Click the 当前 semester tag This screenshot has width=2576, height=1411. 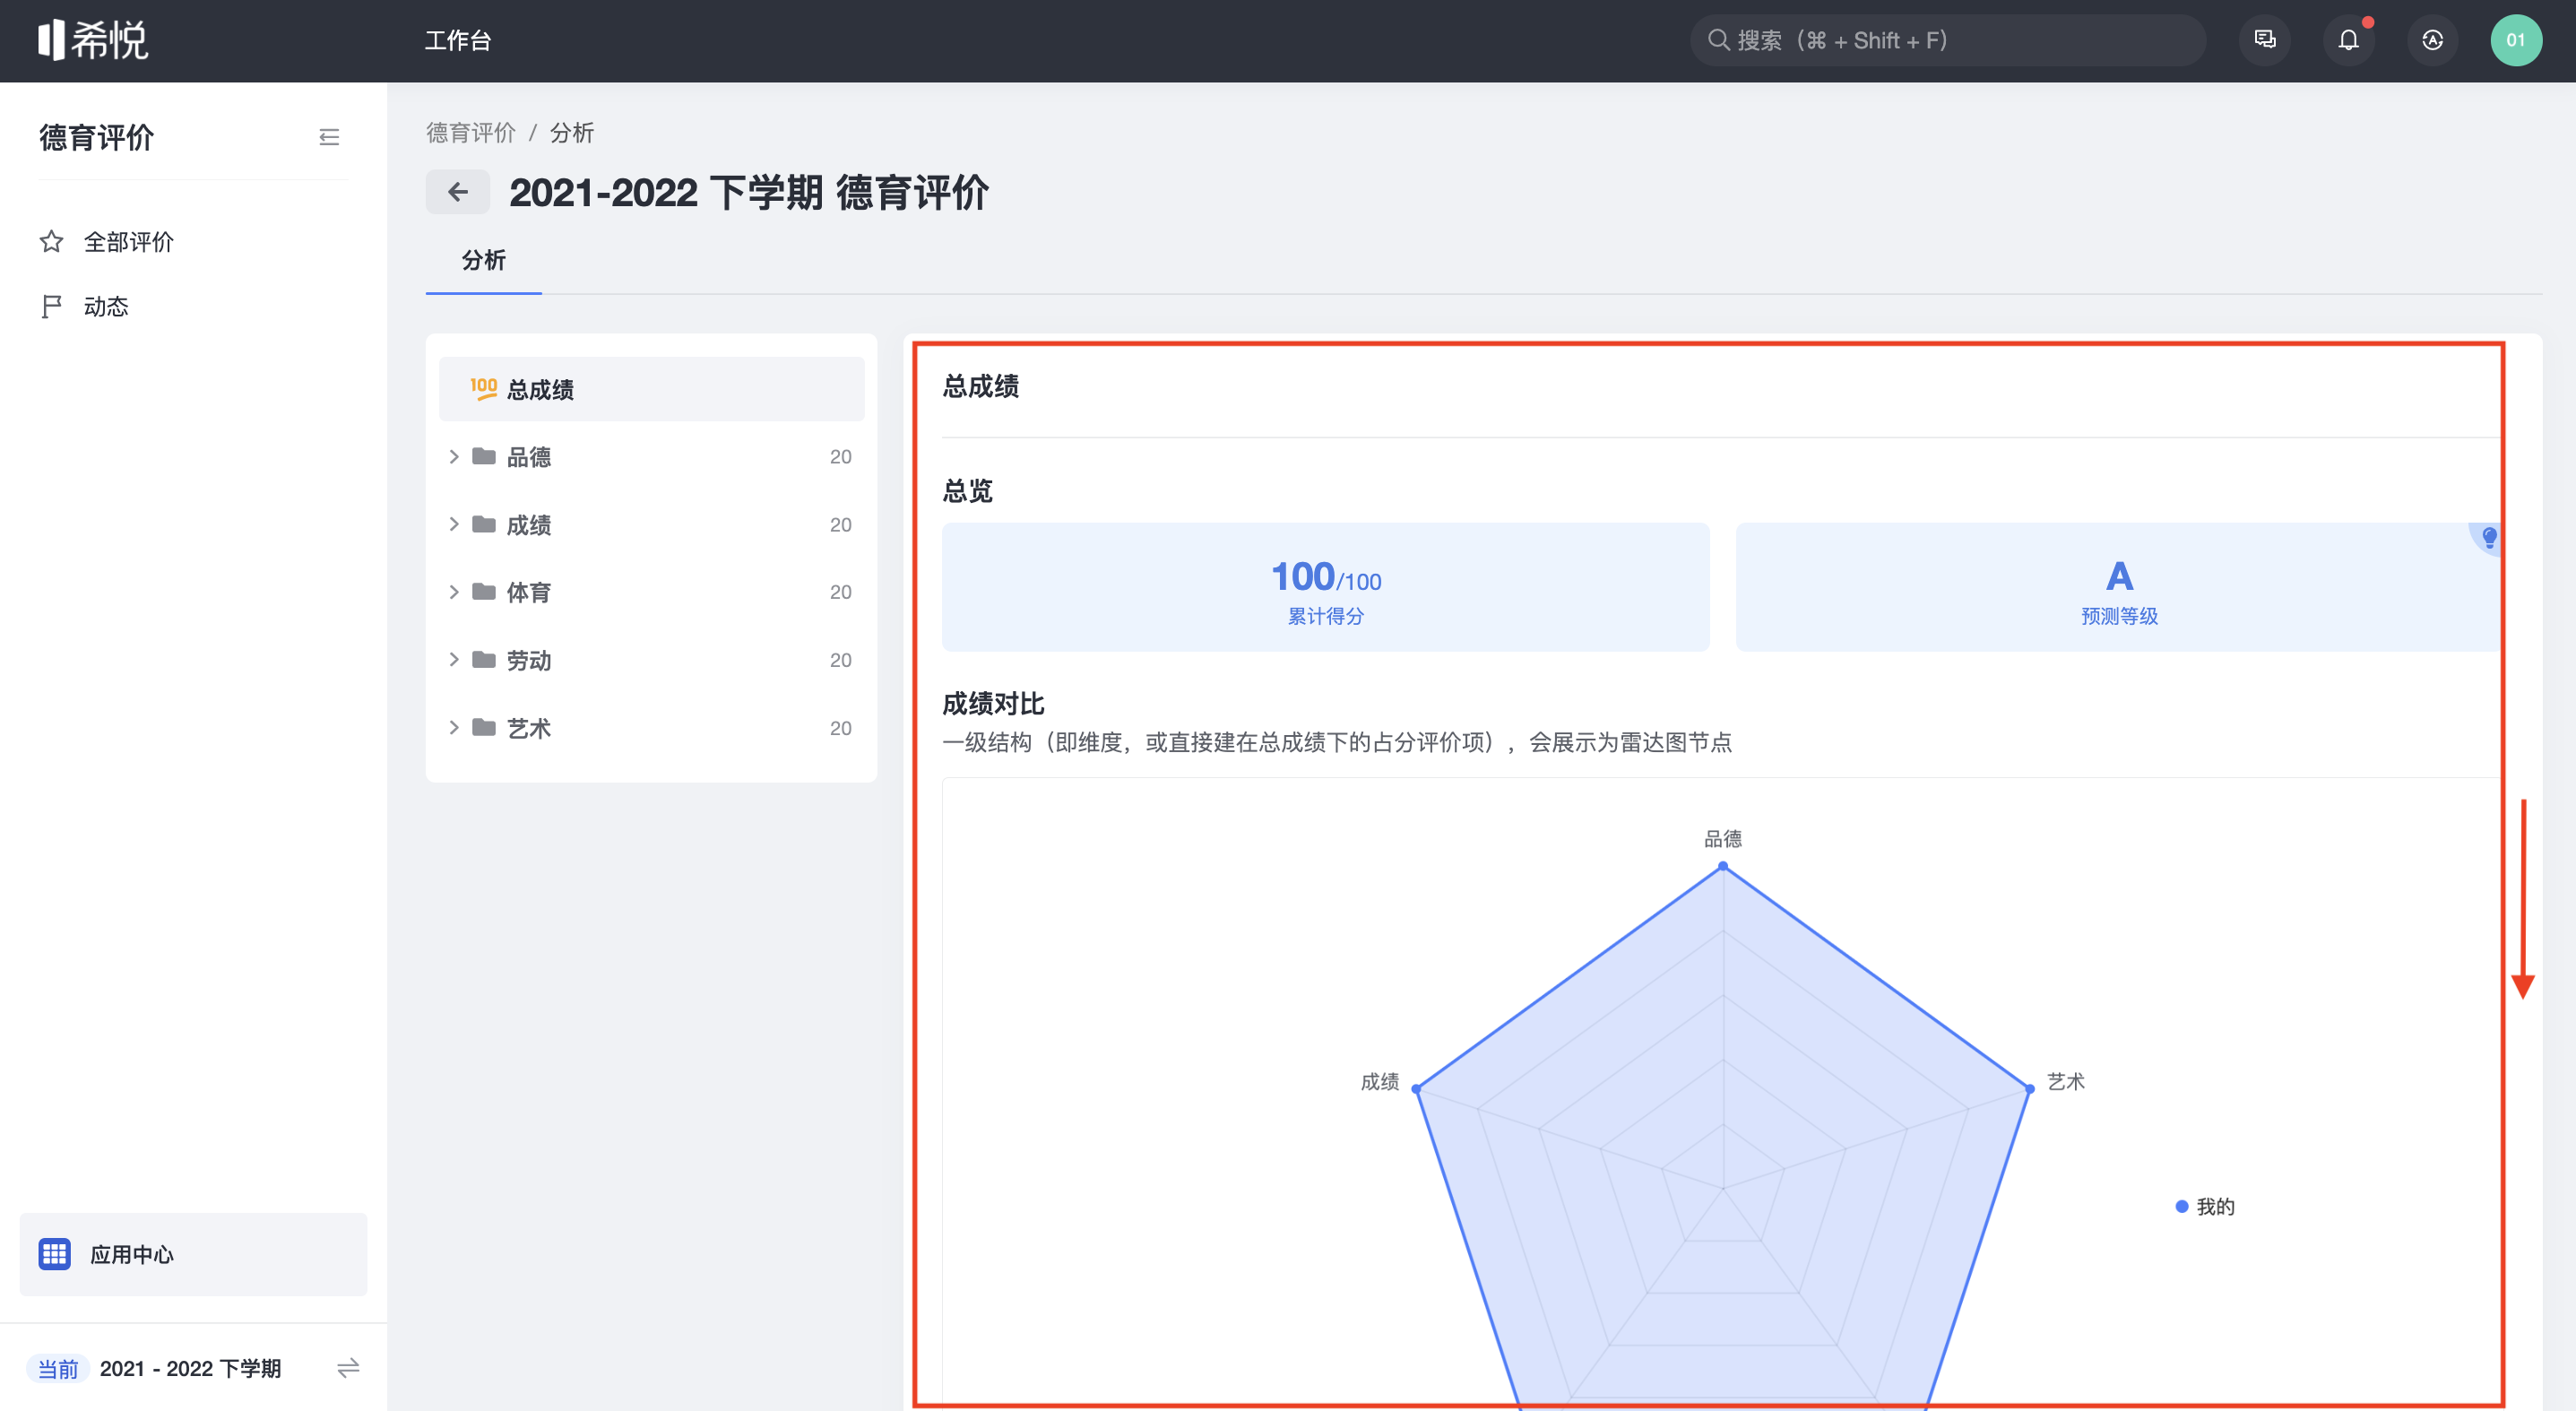[58, 1368]
